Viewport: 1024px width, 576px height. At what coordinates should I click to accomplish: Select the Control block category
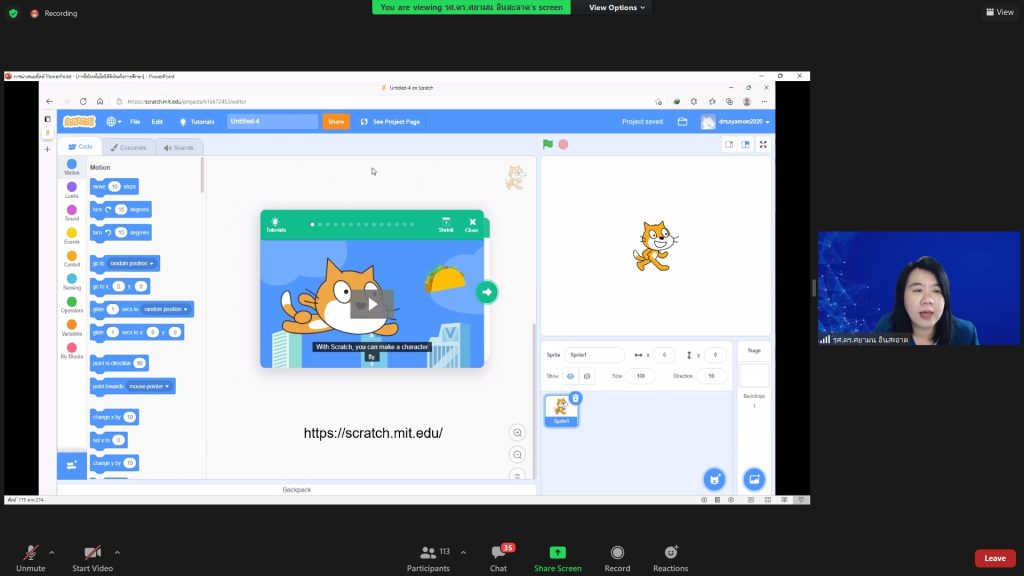(72, 259)
